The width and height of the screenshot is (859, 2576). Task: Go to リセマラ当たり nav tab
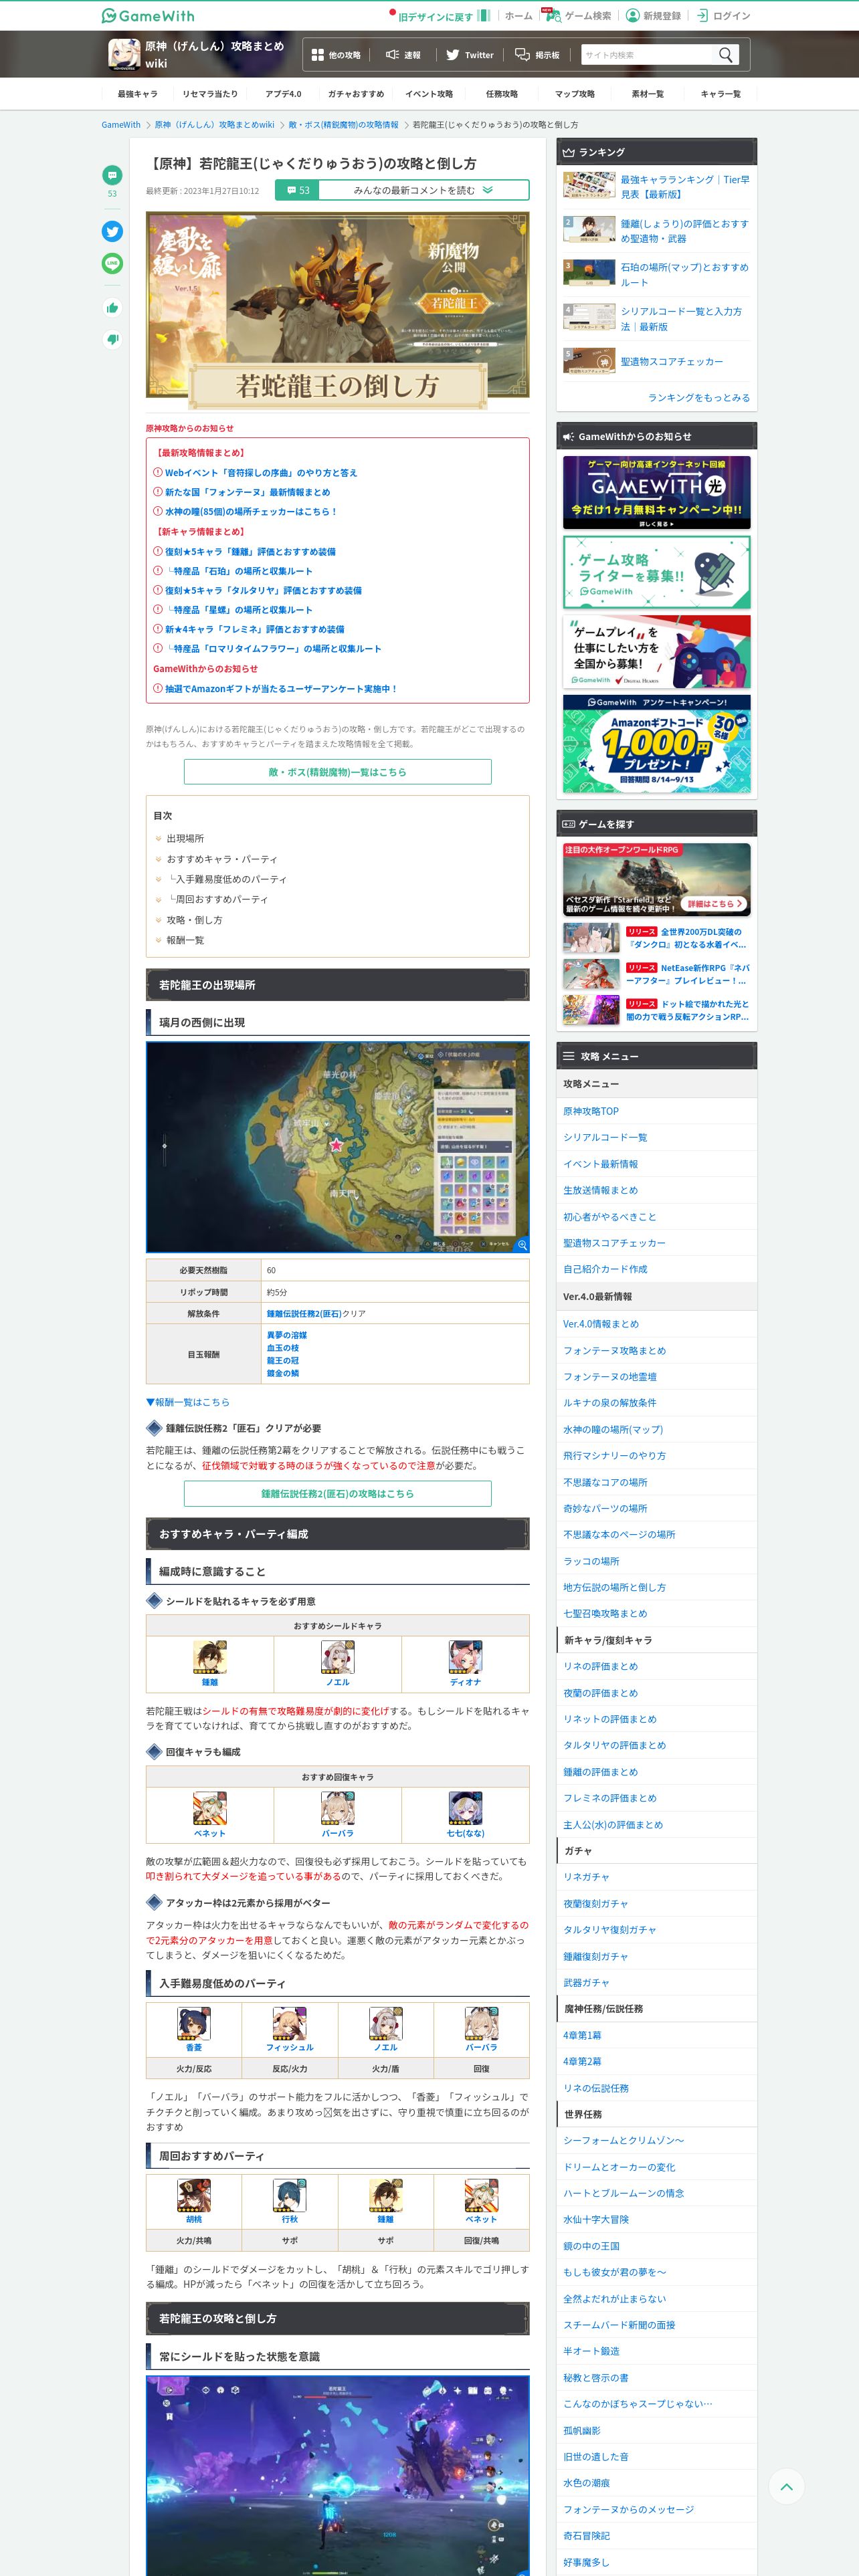pos(210,94)
